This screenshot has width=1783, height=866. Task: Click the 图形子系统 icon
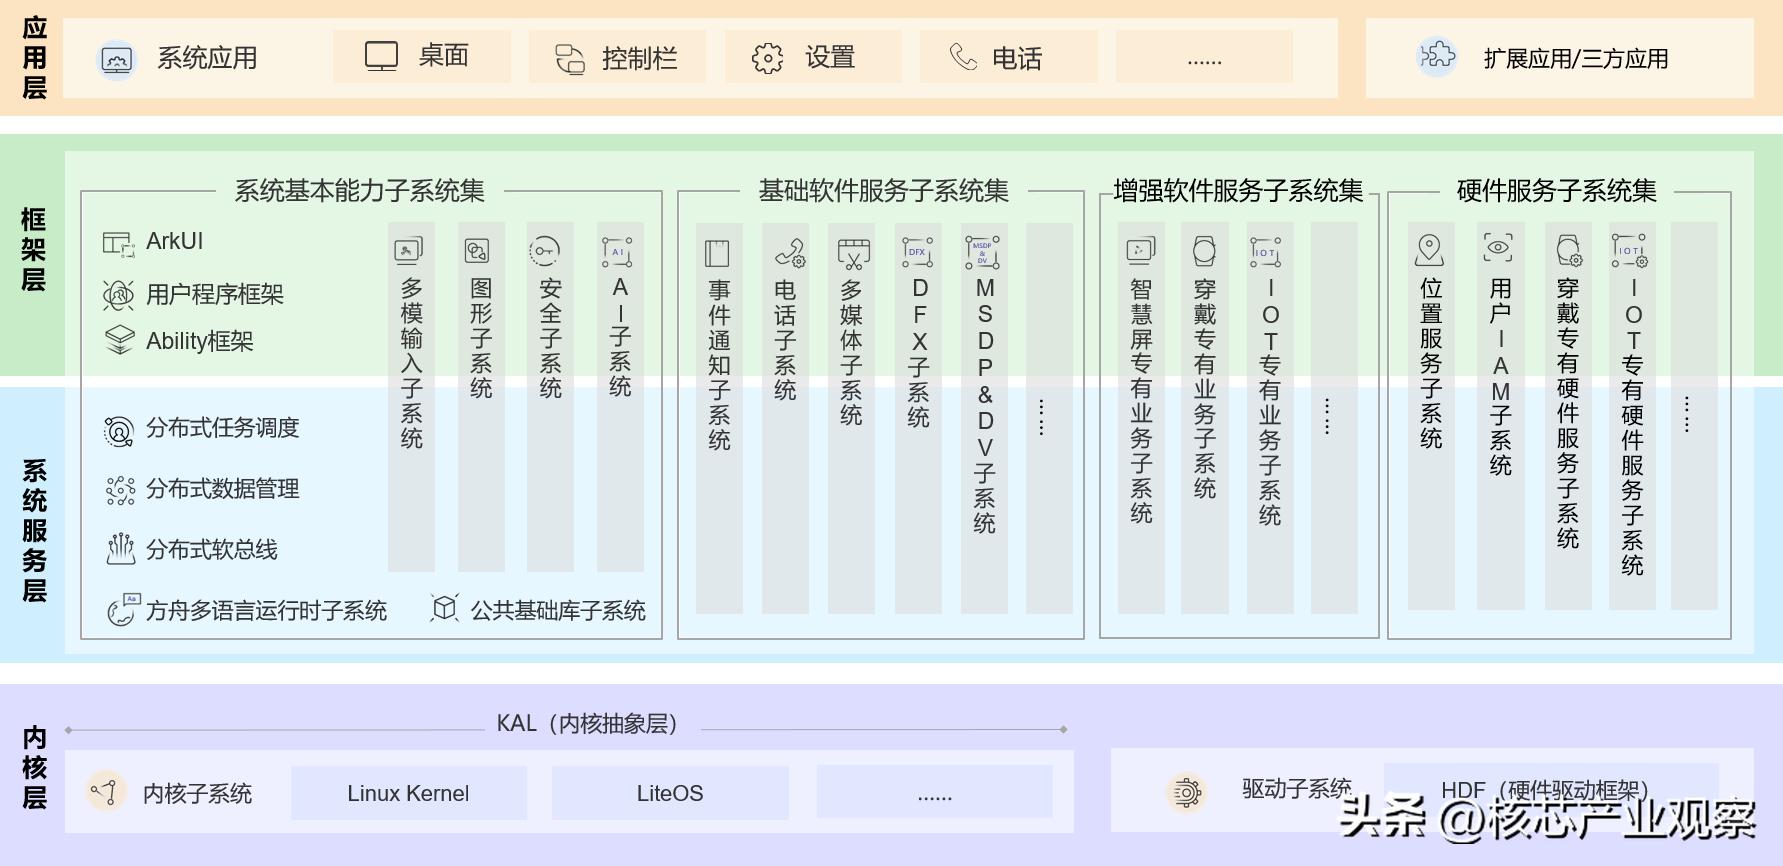(478, 250)
